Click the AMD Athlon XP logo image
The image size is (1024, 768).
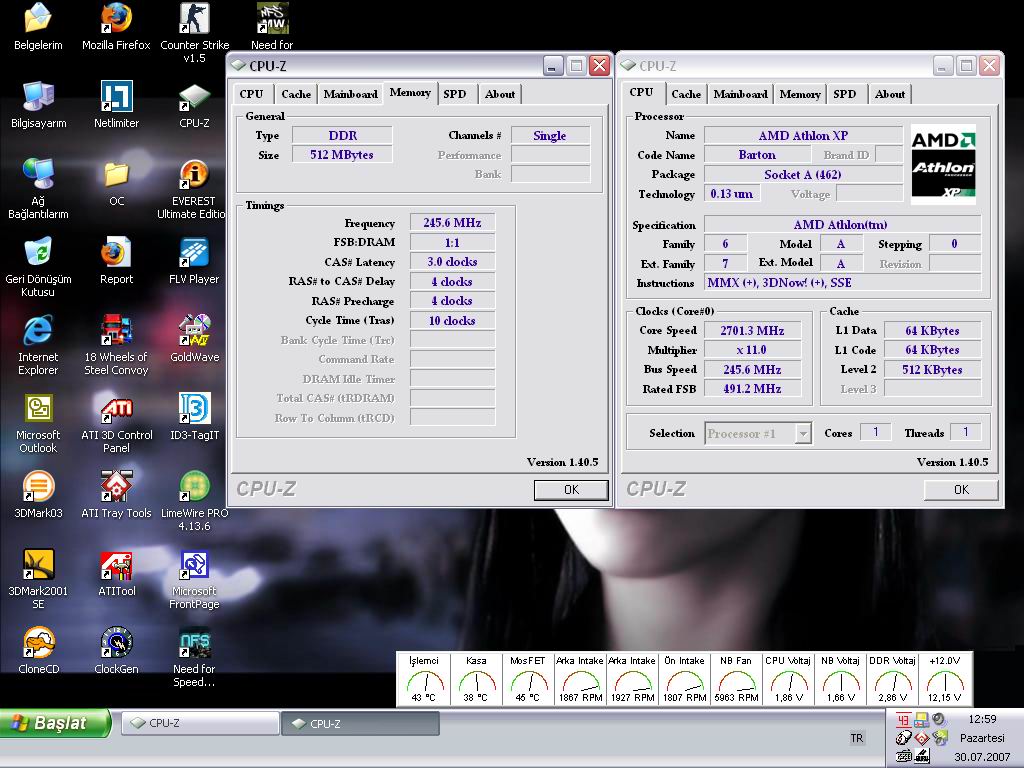click(943, 165)
